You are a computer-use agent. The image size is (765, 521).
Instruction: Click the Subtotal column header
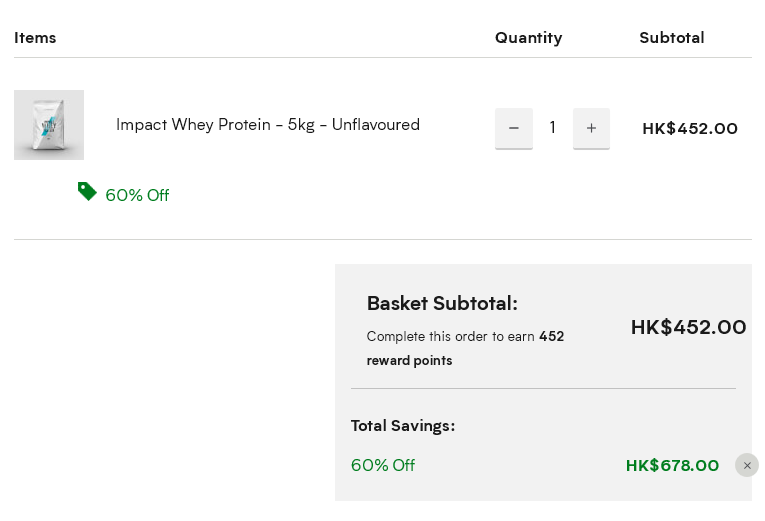tap(672, 38)
